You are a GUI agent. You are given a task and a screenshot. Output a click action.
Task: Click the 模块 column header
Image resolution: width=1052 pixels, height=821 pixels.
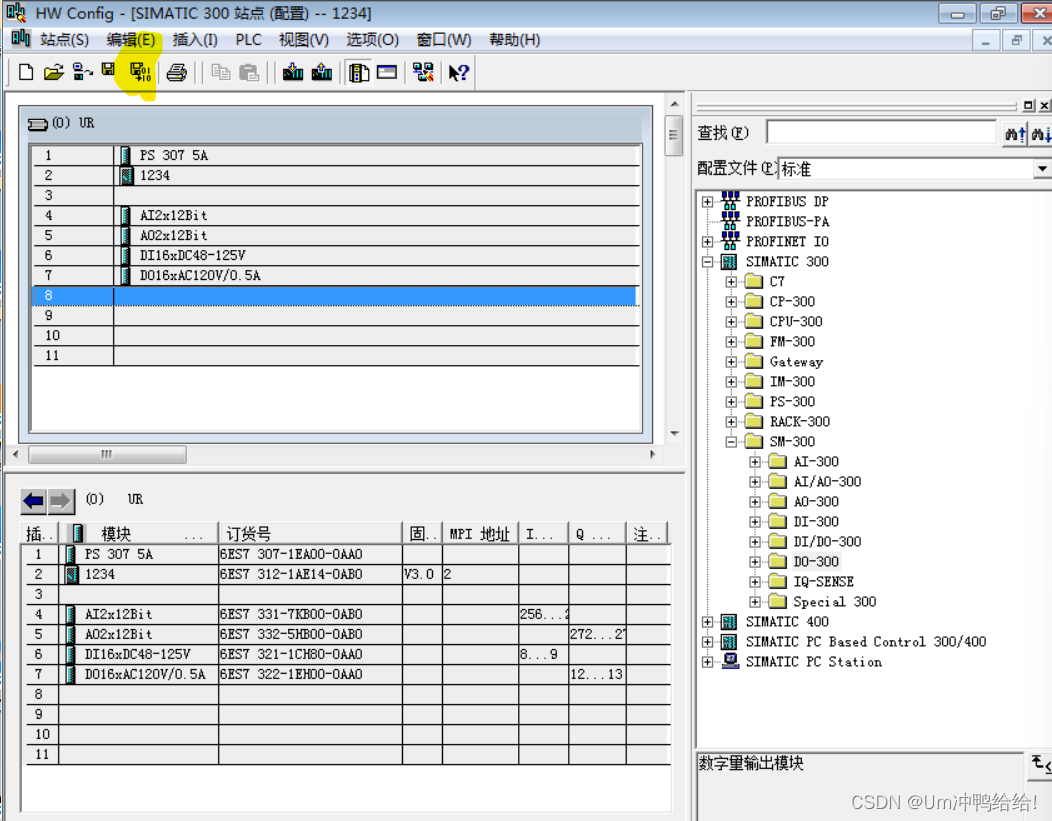(x=139, y=534)
